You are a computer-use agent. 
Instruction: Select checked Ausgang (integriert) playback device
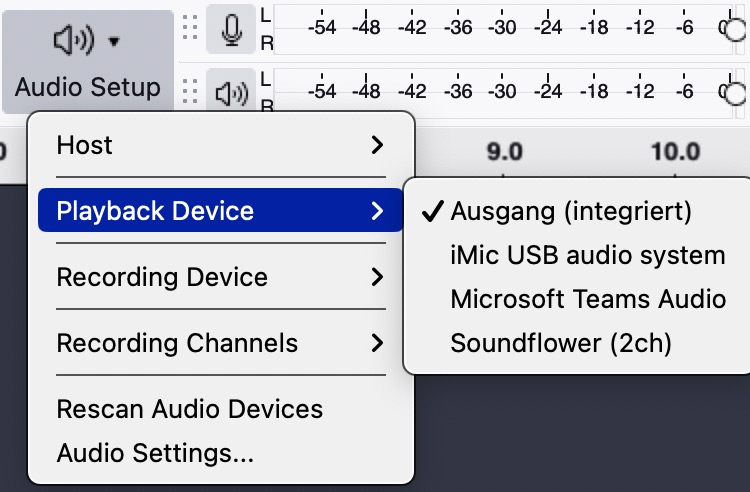click(570, 211)
